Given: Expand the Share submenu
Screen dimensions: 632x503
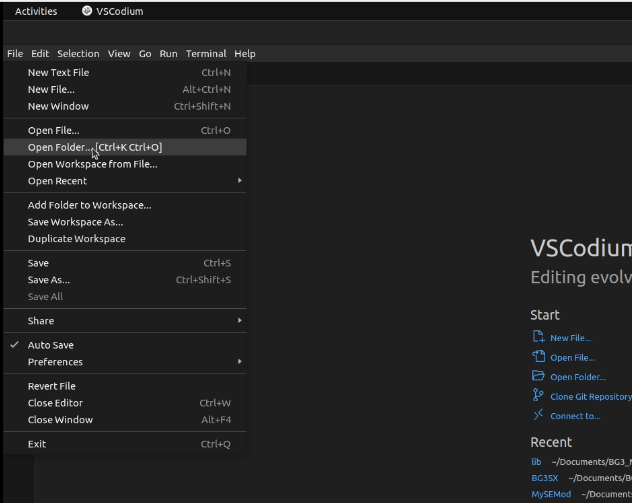Looking at the screenshot, I should coord(125,321).
